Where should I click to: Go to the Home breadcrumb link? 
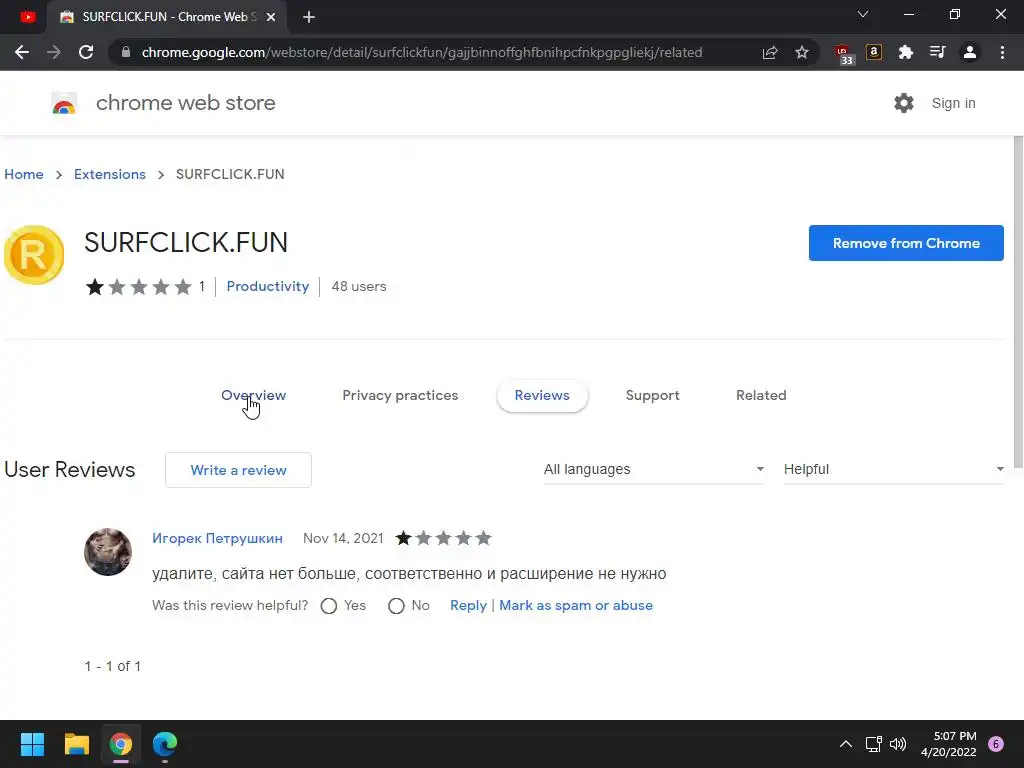point(24,174)
